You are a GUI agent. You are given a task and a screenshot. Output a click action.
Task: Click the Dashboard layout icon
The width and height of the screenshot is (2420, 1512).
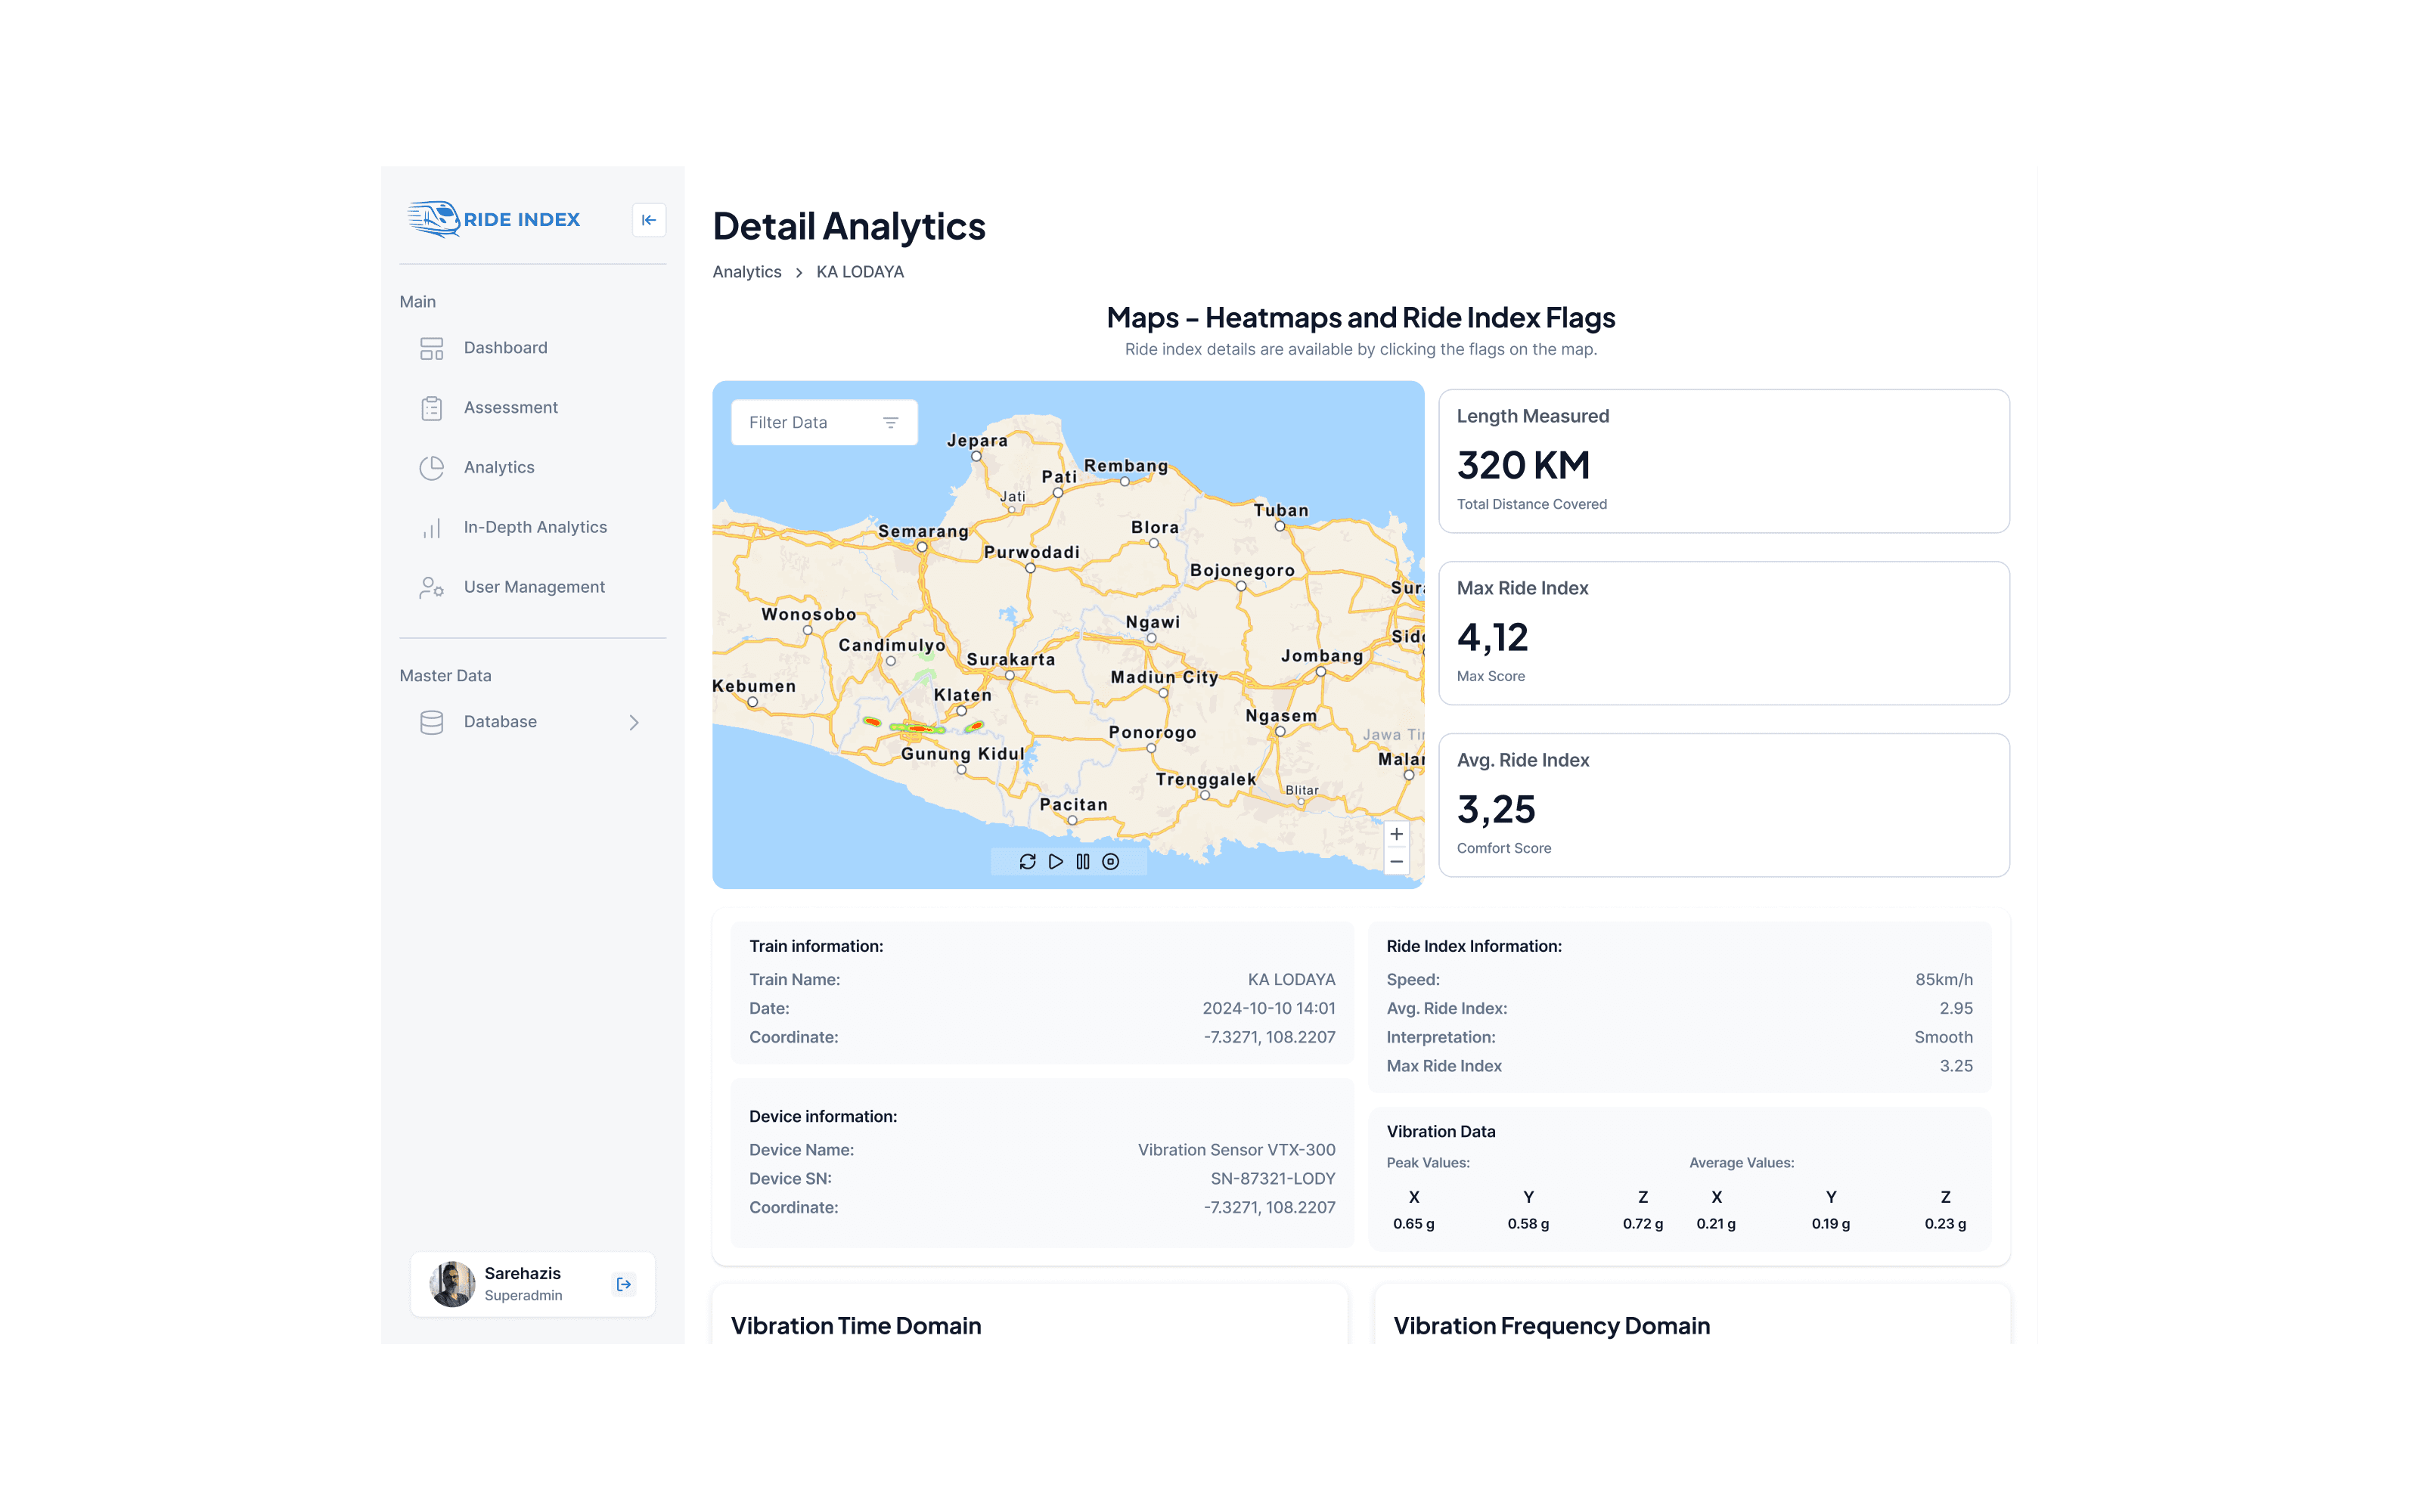(x=431, y=348)
